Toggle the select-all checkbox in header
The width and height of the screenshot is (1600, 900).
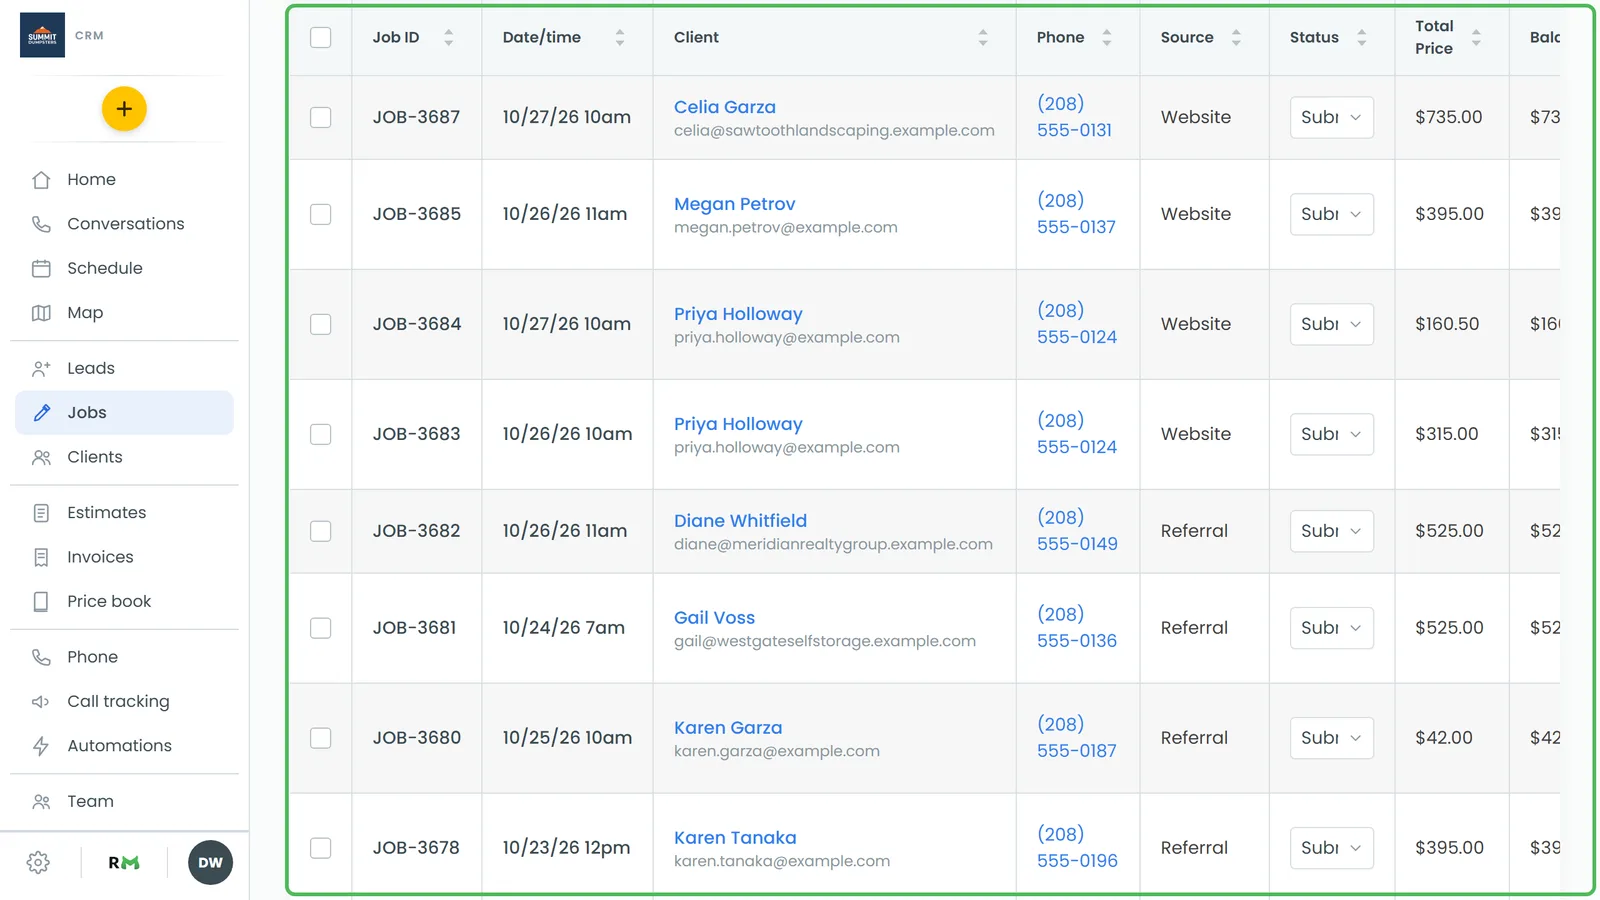(320, 37)
